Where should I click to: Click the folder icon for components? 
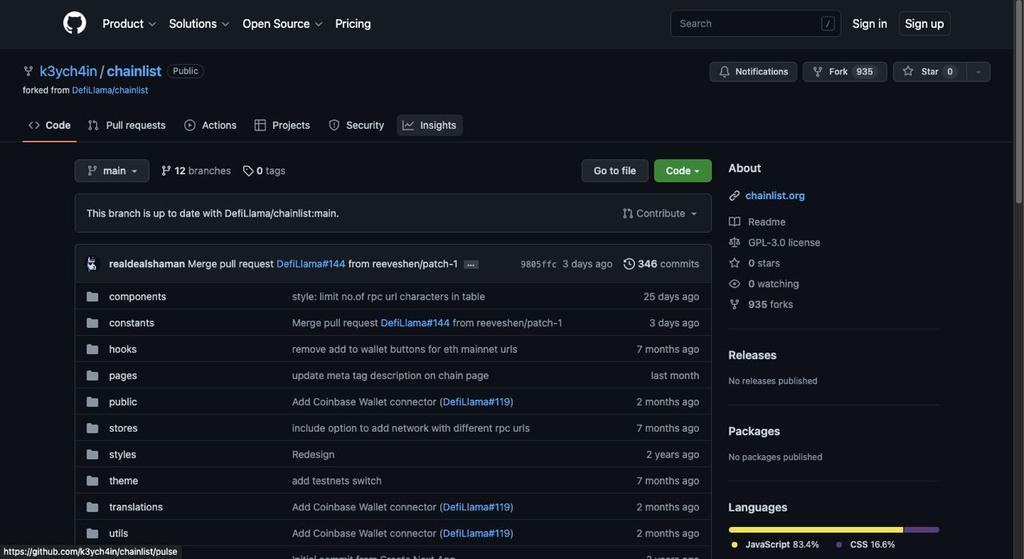(93, 297)
